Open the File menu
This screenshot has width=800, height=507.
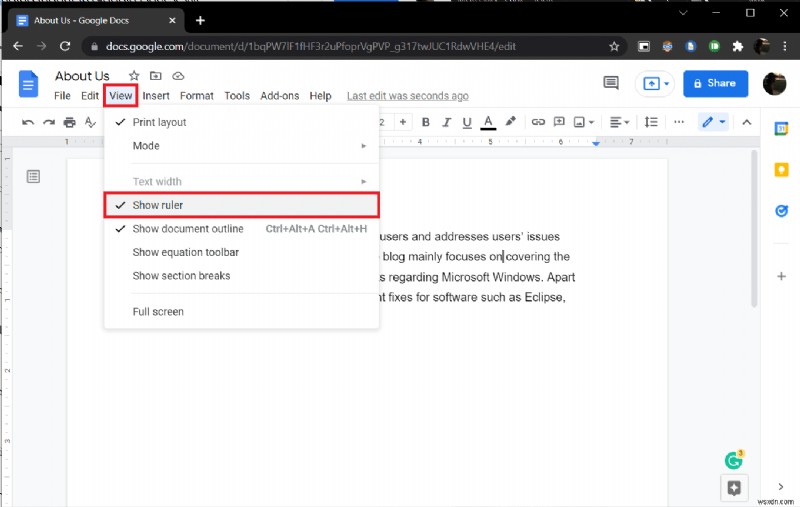pyautogui.click(x=62, y=96)
